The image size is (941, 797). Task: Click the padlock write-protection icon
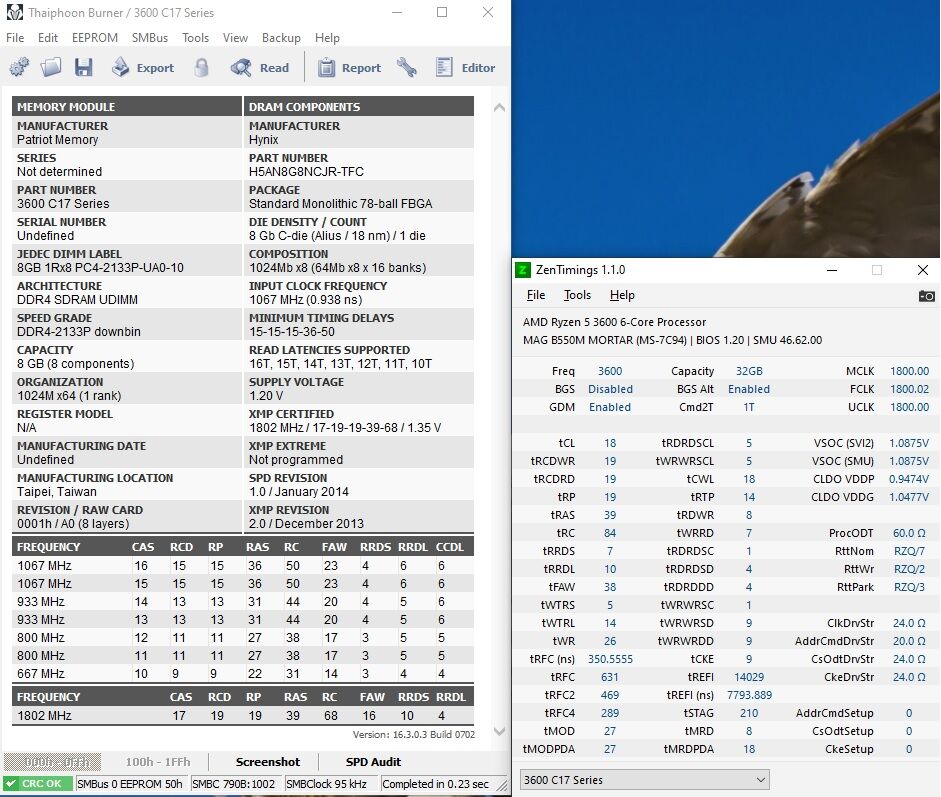click(202, 67)
